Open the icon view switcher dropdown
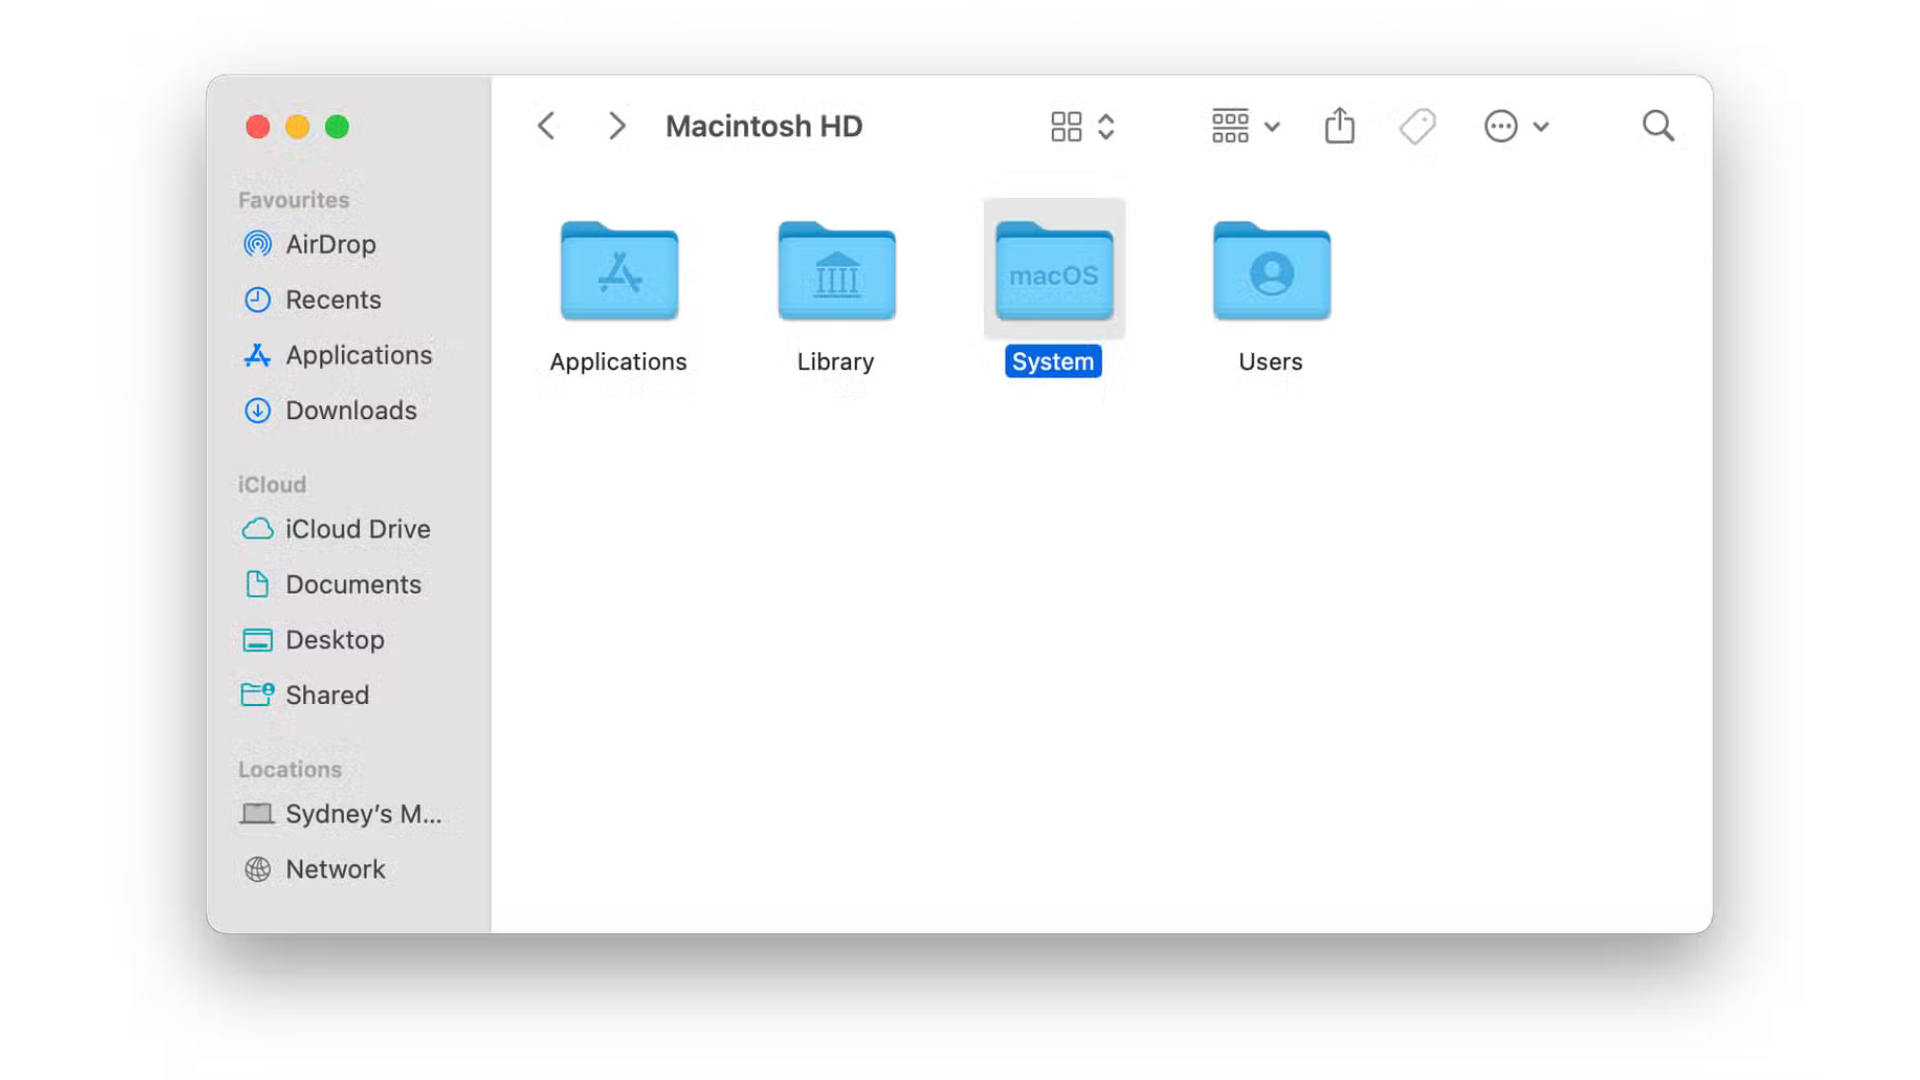Viewport: 1920px width, 1080px height. [x=1082, y=126]
